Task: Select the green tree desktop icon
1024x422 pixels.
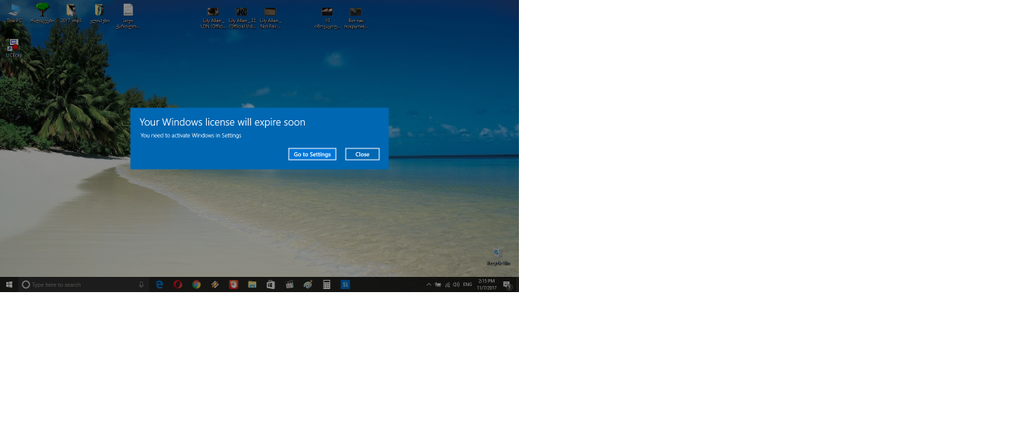Action: (42, 14)
